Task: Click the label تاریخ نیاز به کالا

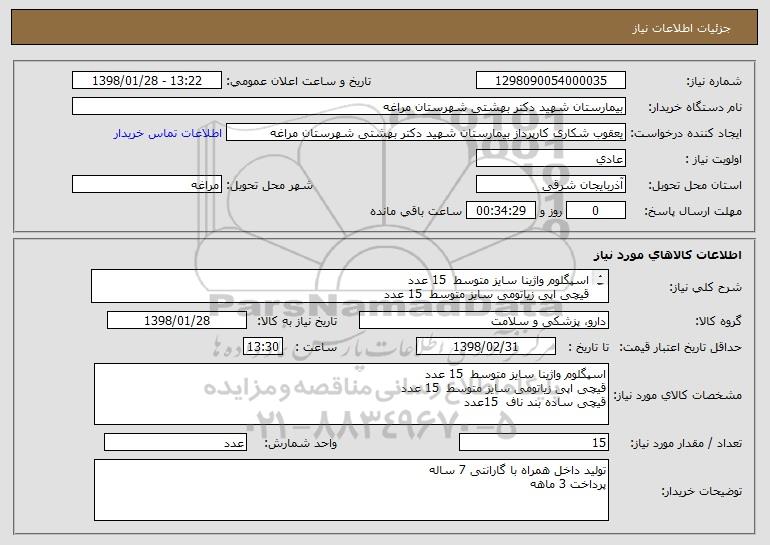Action: click(298, 321)
